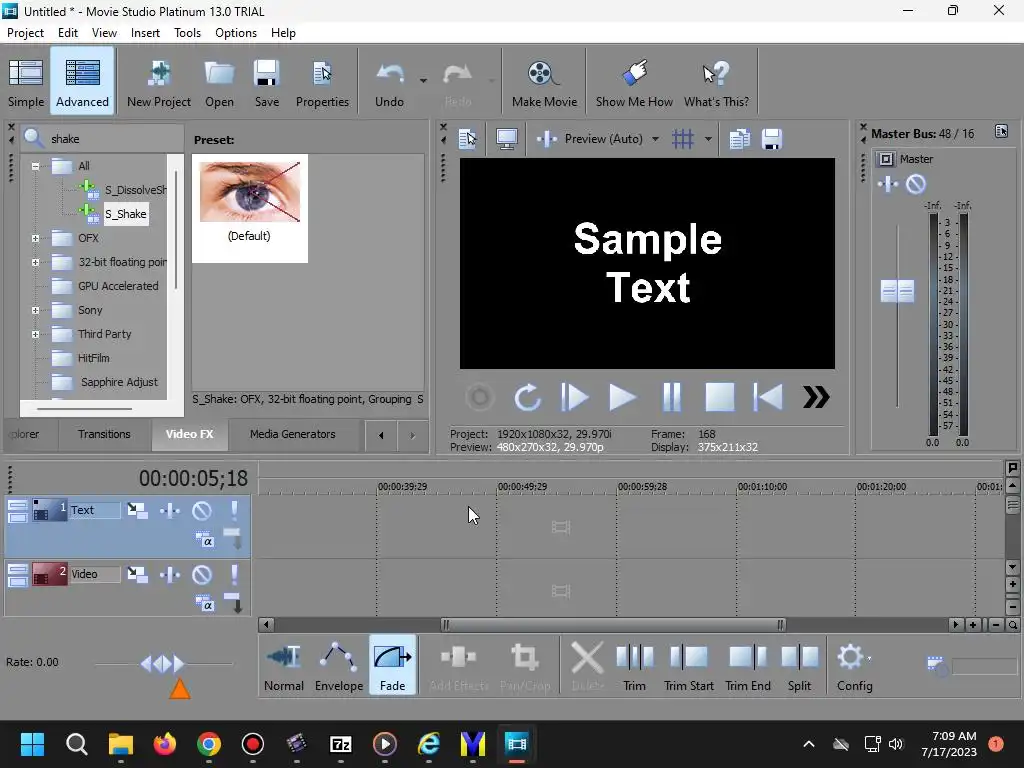
Task: Switch to the Transitions tab
Action: pos(104,434)
